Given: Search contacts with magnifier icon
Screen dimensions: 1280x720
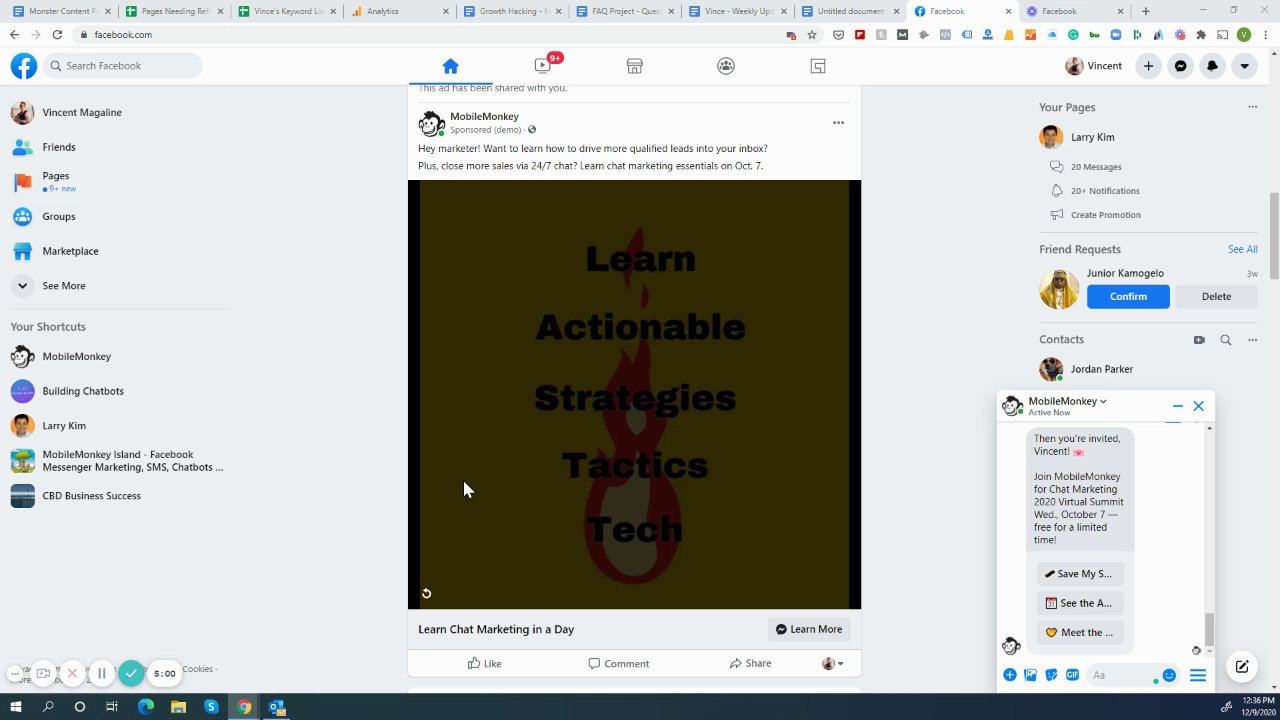Looking at the screenshot, I should pyautogui.click(x=1226, y=340).
